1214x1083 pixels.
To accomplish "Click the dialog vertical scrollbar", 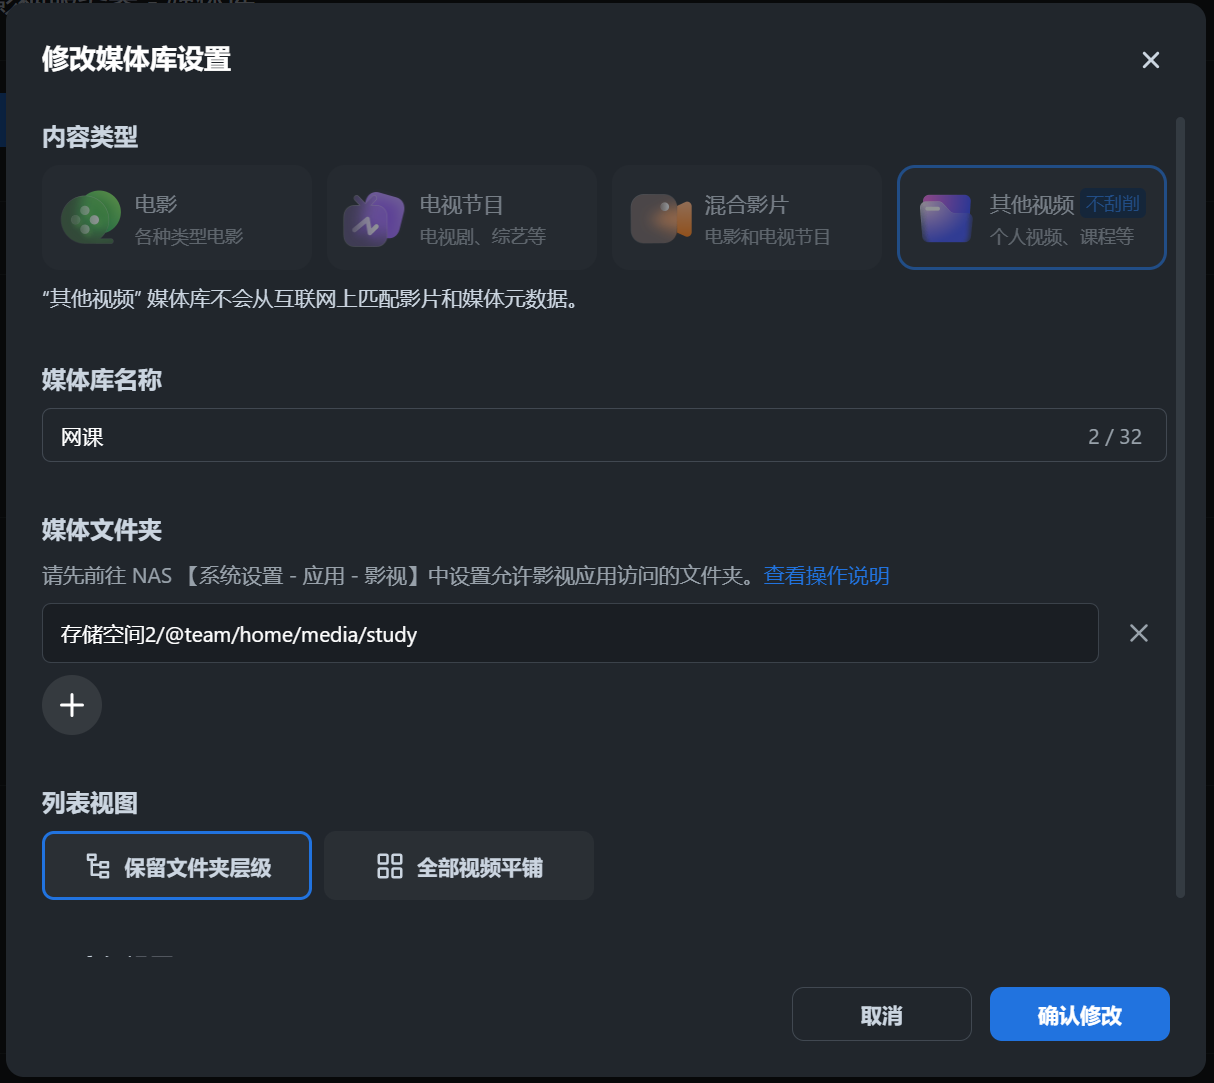I will pyautogui.click(x=1180, y=507).
